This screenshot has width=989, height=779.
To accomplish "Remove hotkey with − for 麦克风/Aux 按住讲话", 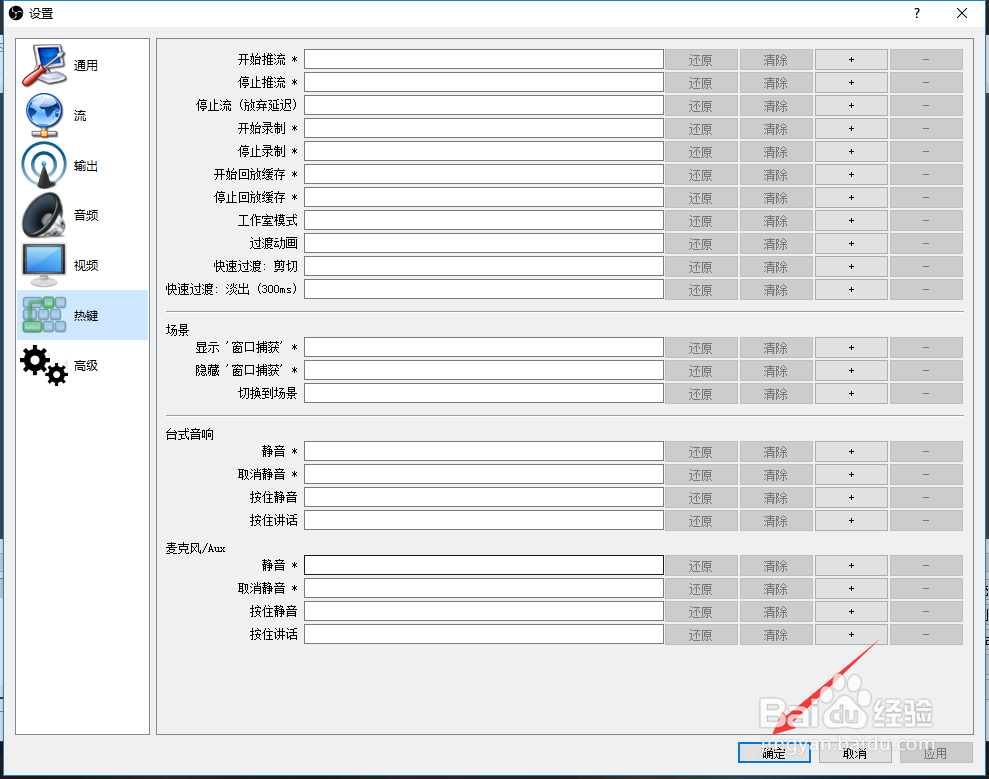I will tap(926, 635).
